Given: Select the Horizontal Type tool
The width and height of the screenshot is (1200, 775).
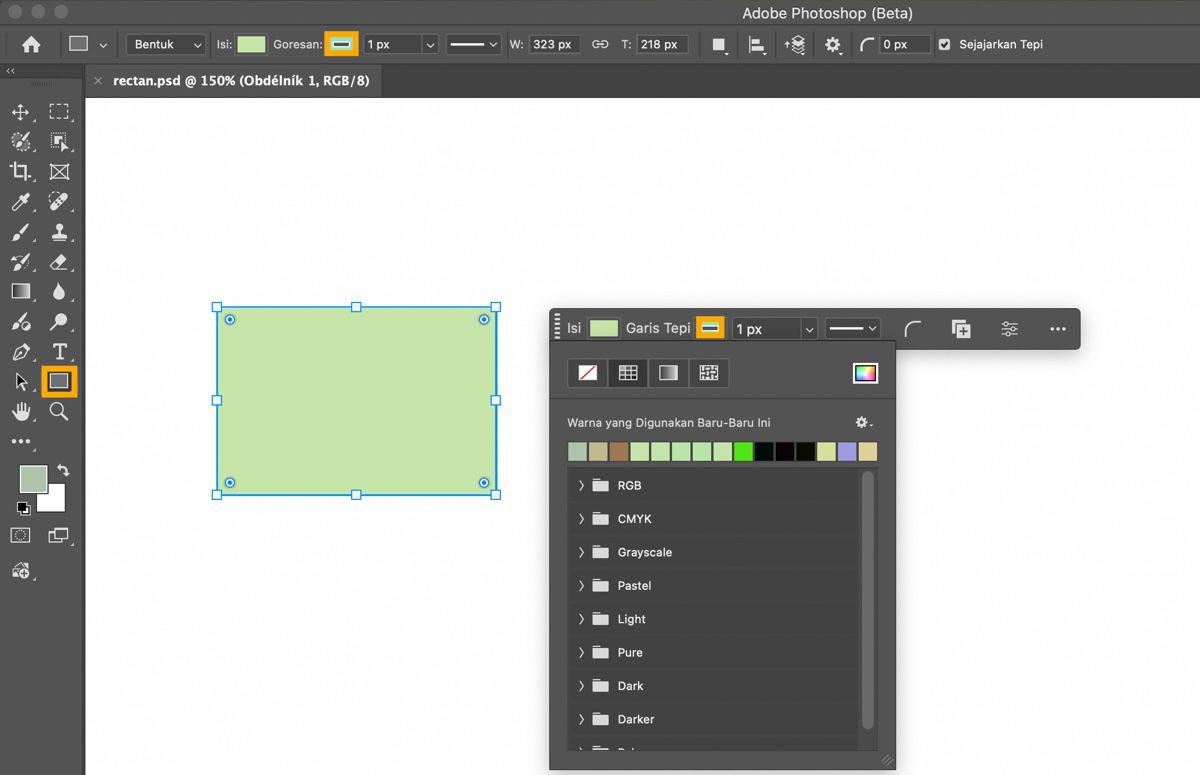Looking at the screenshot, I should [x=59, y=352].
